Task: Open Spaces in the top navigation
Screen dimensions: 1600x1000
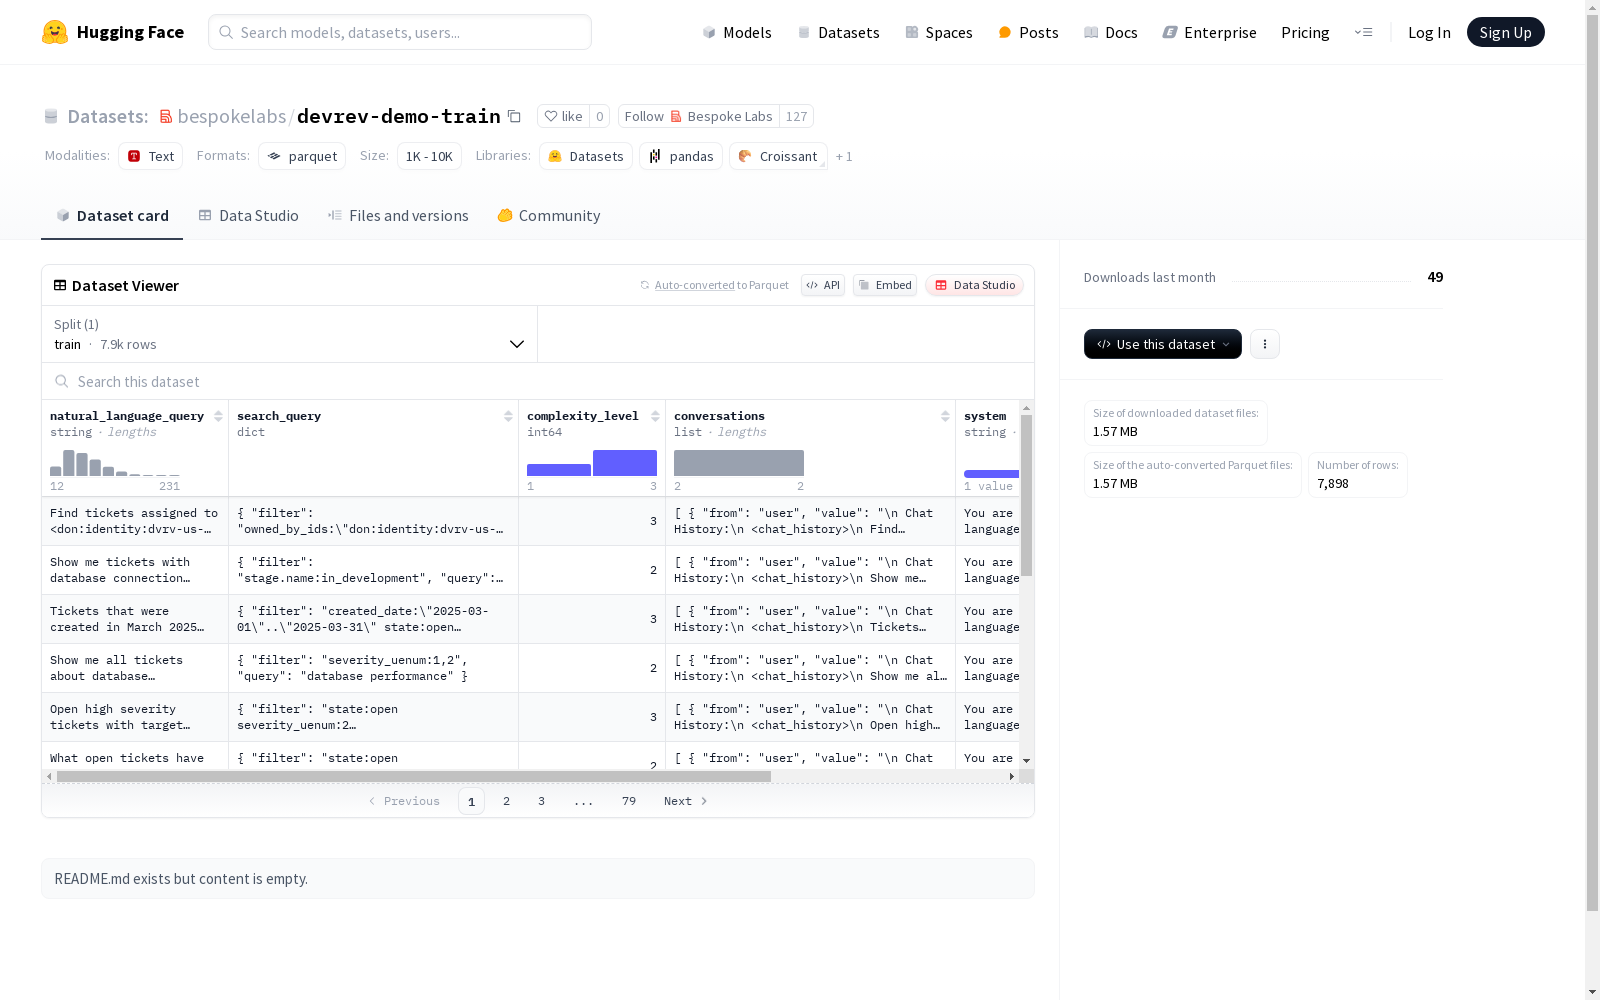Action: [x=939, y=32]
